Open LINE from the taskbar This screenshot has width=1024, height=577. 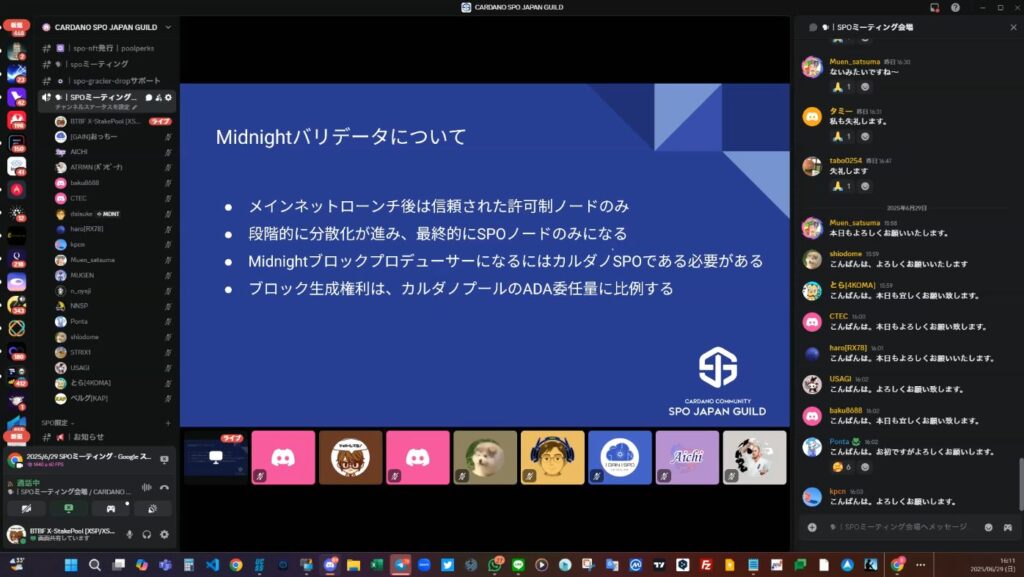(518, 565)
